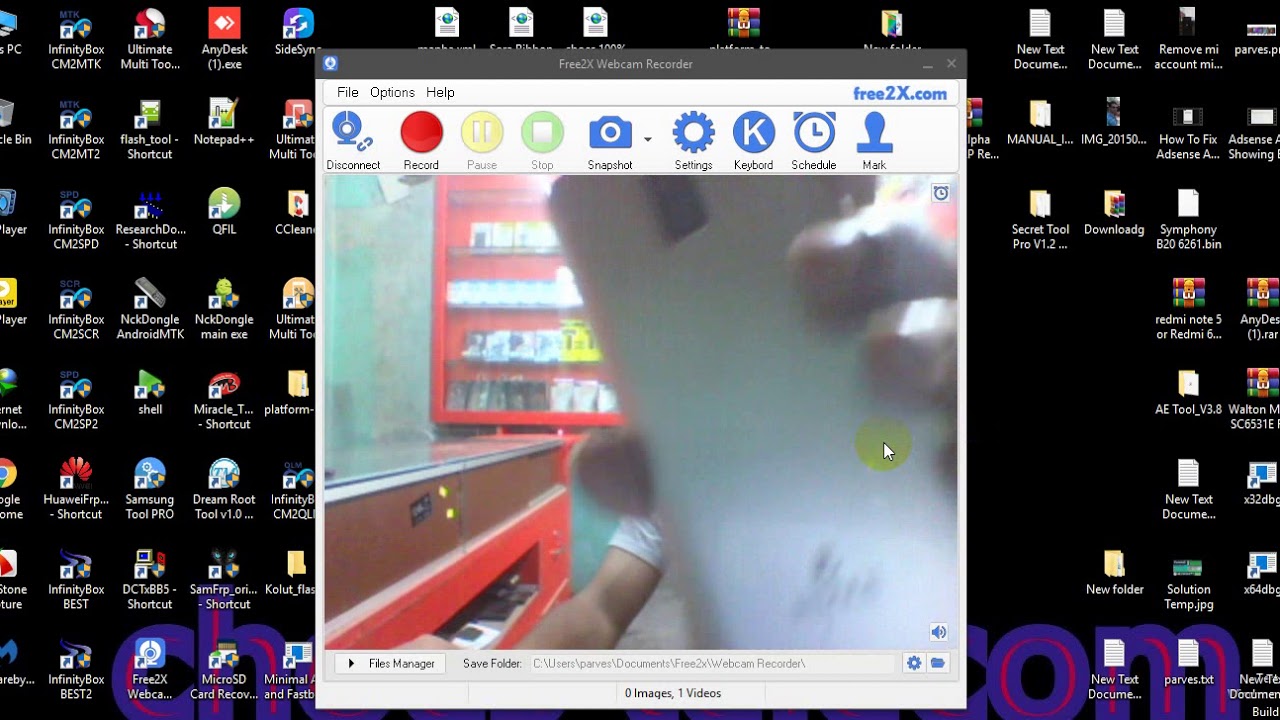Take a Snapshot with the camera icon
The height and width of the screenshot is (720, 1280).
click(610, 141)
